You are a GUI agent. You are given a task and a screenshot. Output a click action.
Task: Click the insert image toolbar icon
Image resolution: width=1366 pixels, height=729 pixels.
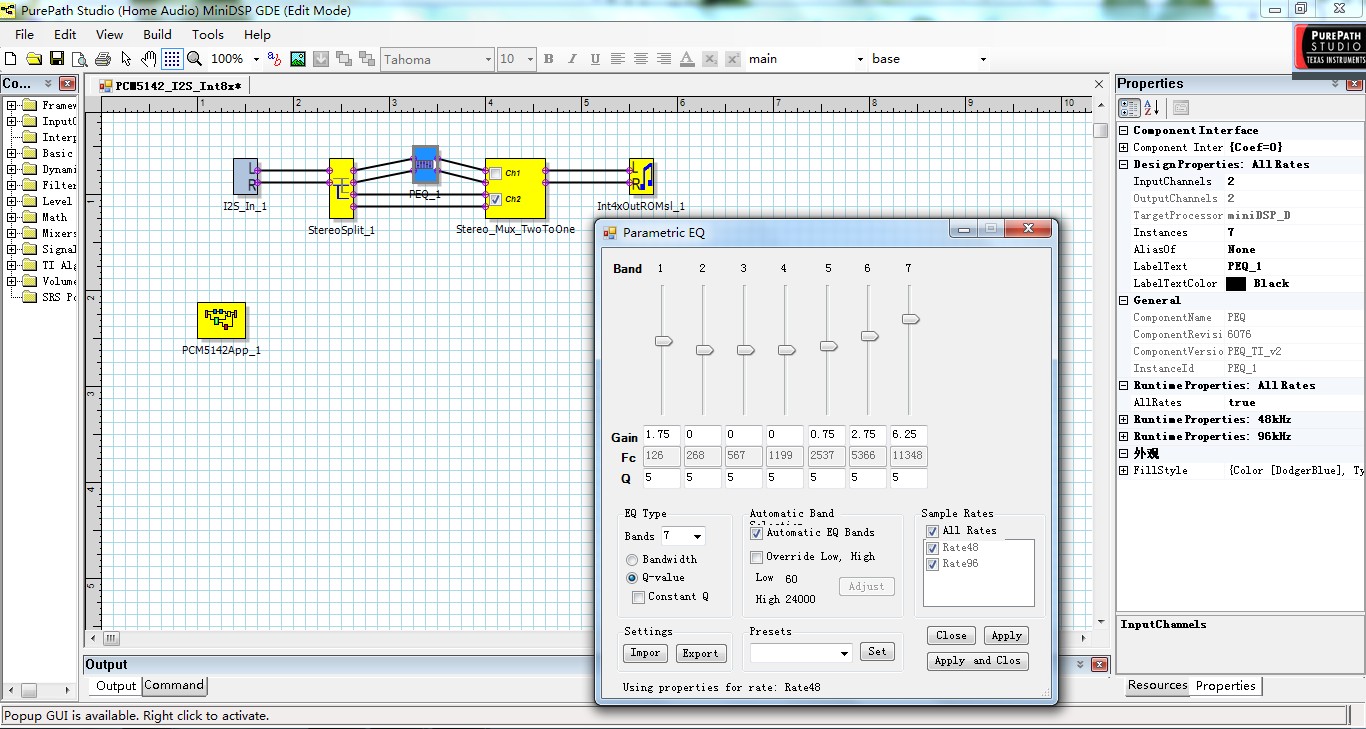pos(298,59)
